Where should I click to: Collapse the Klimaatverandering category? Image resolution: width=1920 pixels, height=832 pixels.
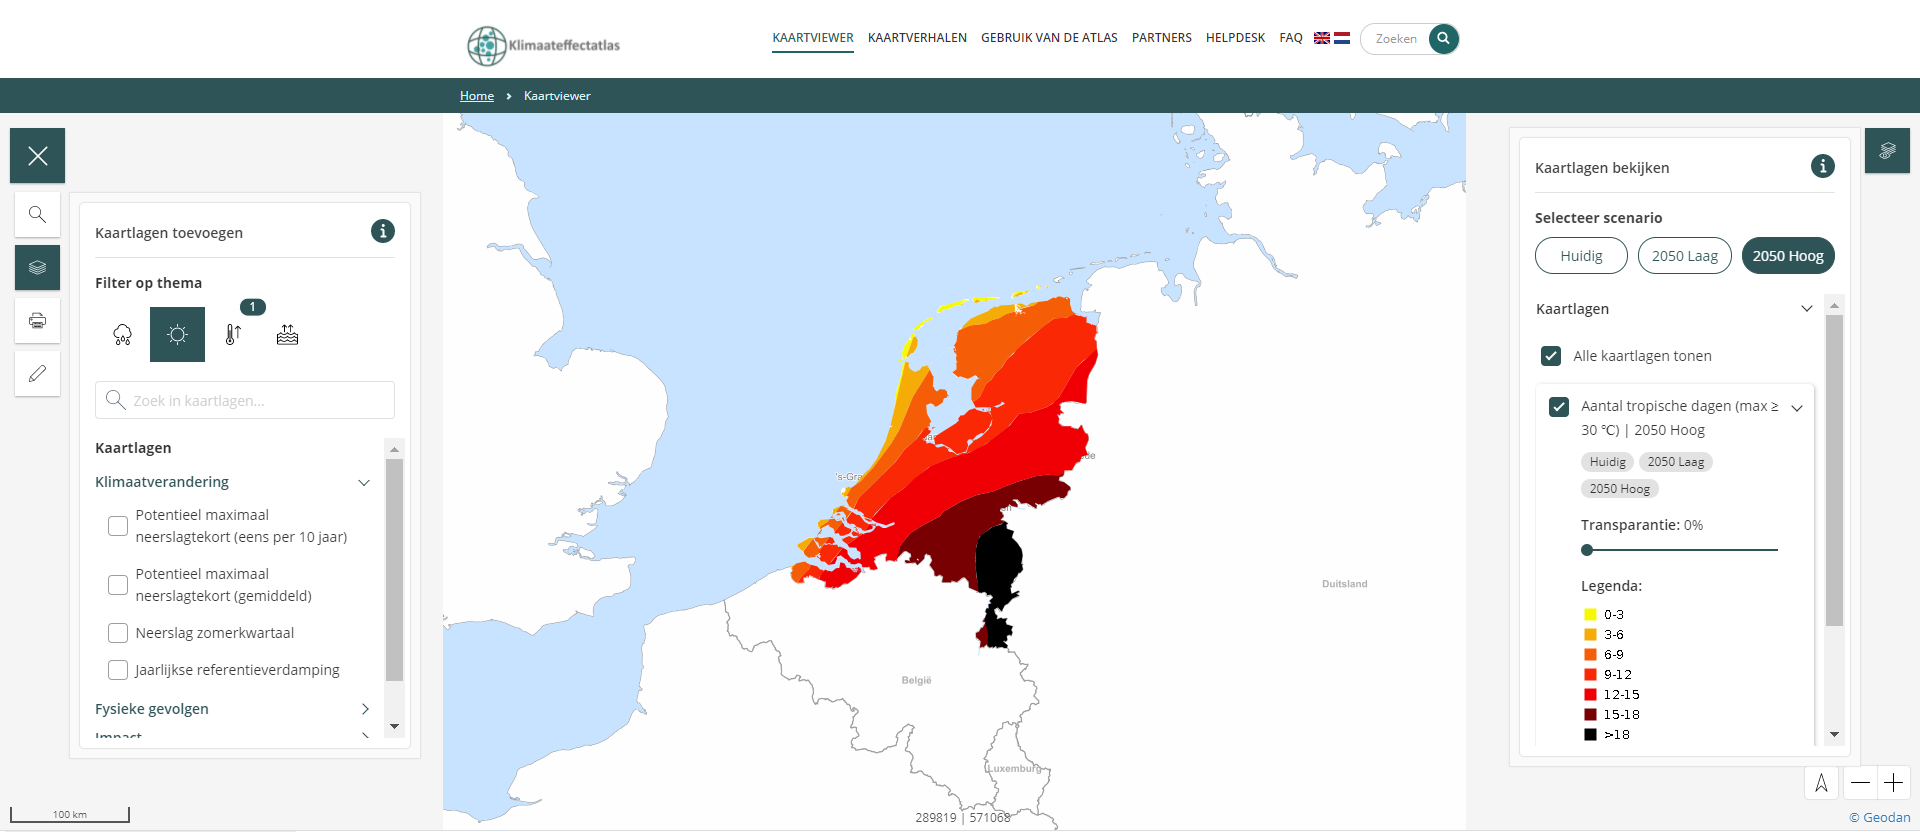(364, 482)
